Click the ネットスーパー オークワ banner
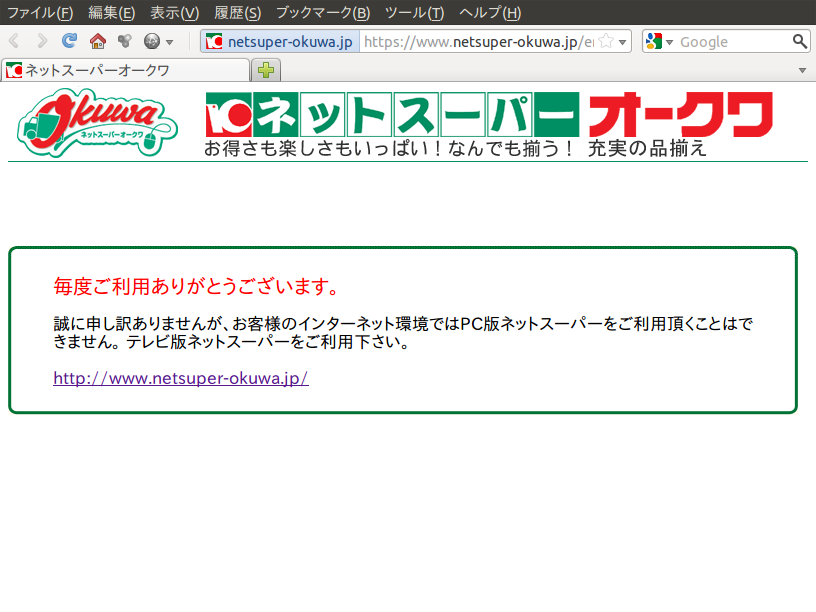Image resolution: width=816 pixels, height=612 pixels. [x=490, y=115]
